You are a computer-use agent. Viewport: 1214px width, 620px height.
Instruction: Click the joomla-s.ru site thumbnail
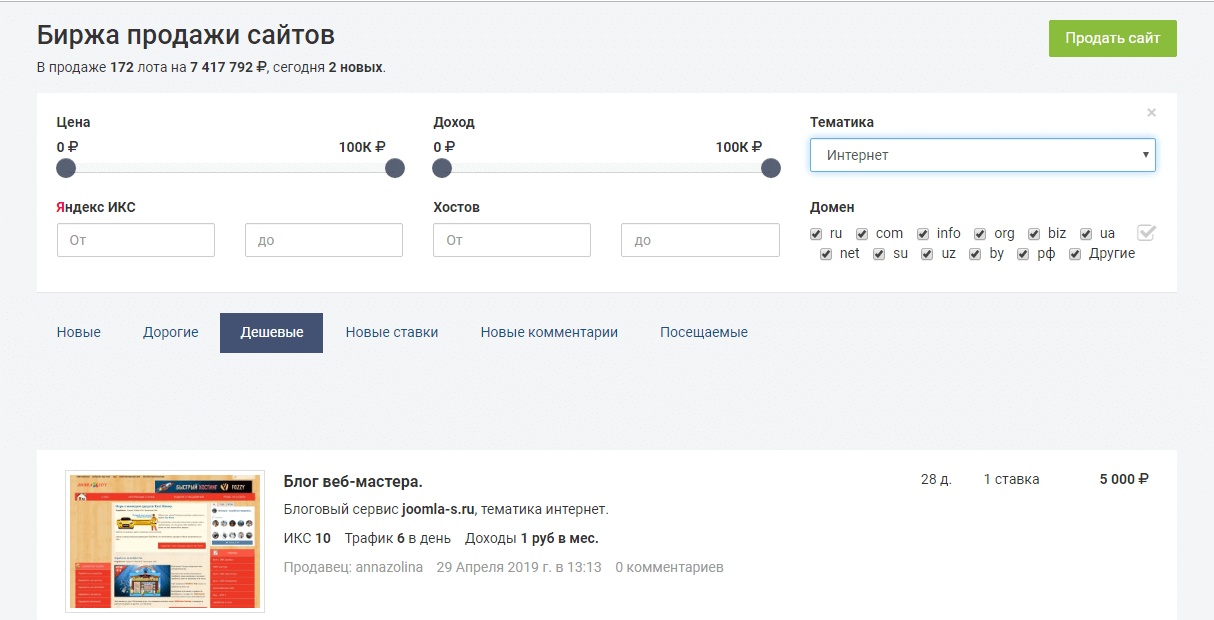(165, 541)
